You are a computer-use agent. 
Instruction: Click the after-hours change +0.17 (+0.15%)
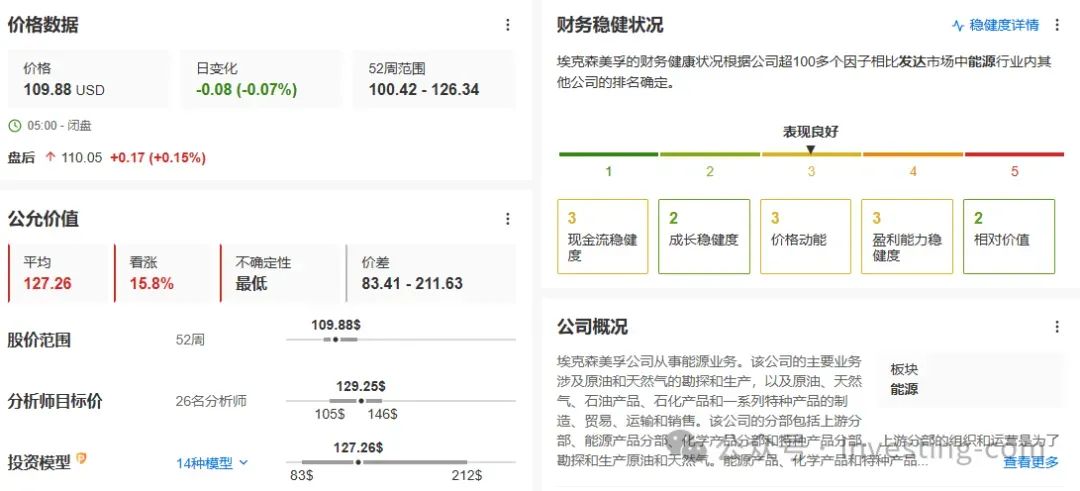[x=158, y=158]
